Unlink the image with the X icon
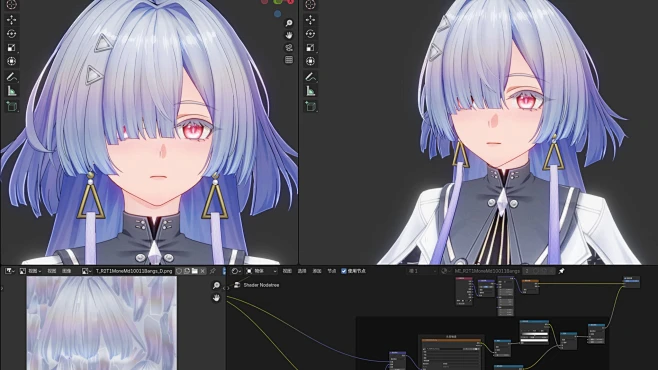 coord(203,271)
